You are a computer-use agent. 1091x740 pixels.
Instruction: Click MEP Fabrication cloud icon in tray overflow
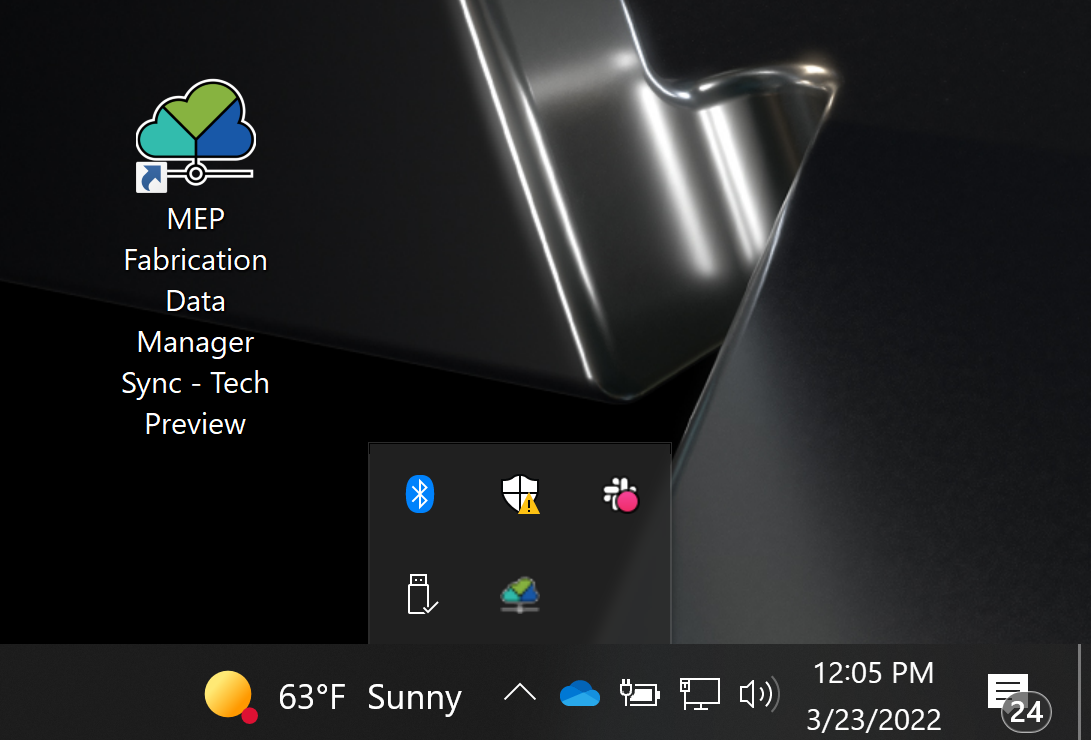click(520, 594)
